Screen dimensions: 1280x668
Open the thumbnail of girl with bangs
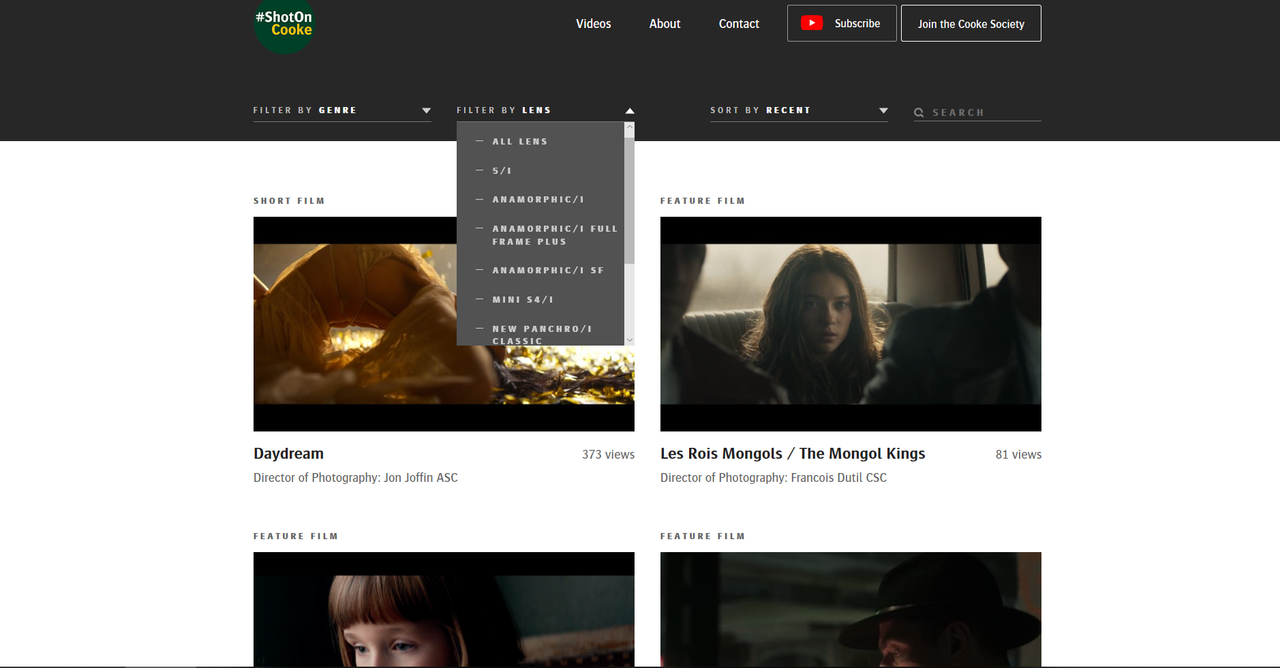pos(444,610)
